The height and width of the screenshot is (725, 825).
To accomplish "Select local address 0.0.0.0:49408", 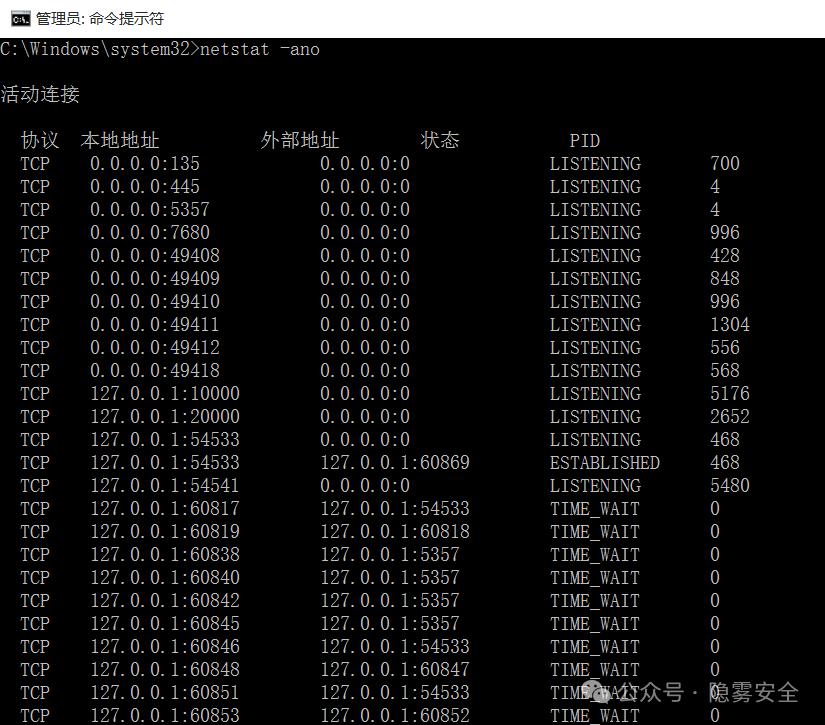I will click(155, 256).
